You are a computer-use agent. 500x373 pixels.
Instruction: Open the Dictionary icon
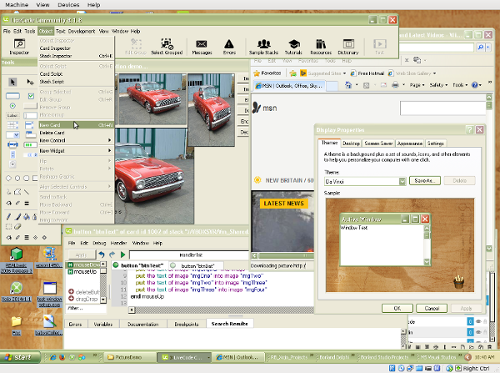[348, 46]
